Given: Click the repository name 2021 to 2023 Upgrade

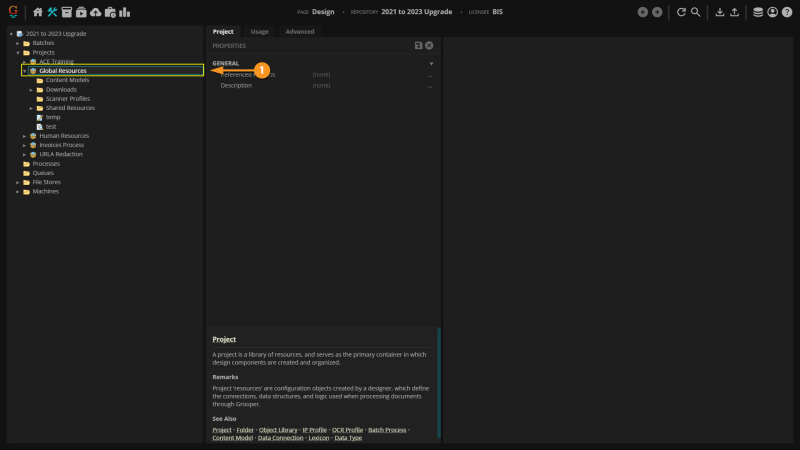Looking at the screenshot, I should pyautogui.click(x=416, y=12).
